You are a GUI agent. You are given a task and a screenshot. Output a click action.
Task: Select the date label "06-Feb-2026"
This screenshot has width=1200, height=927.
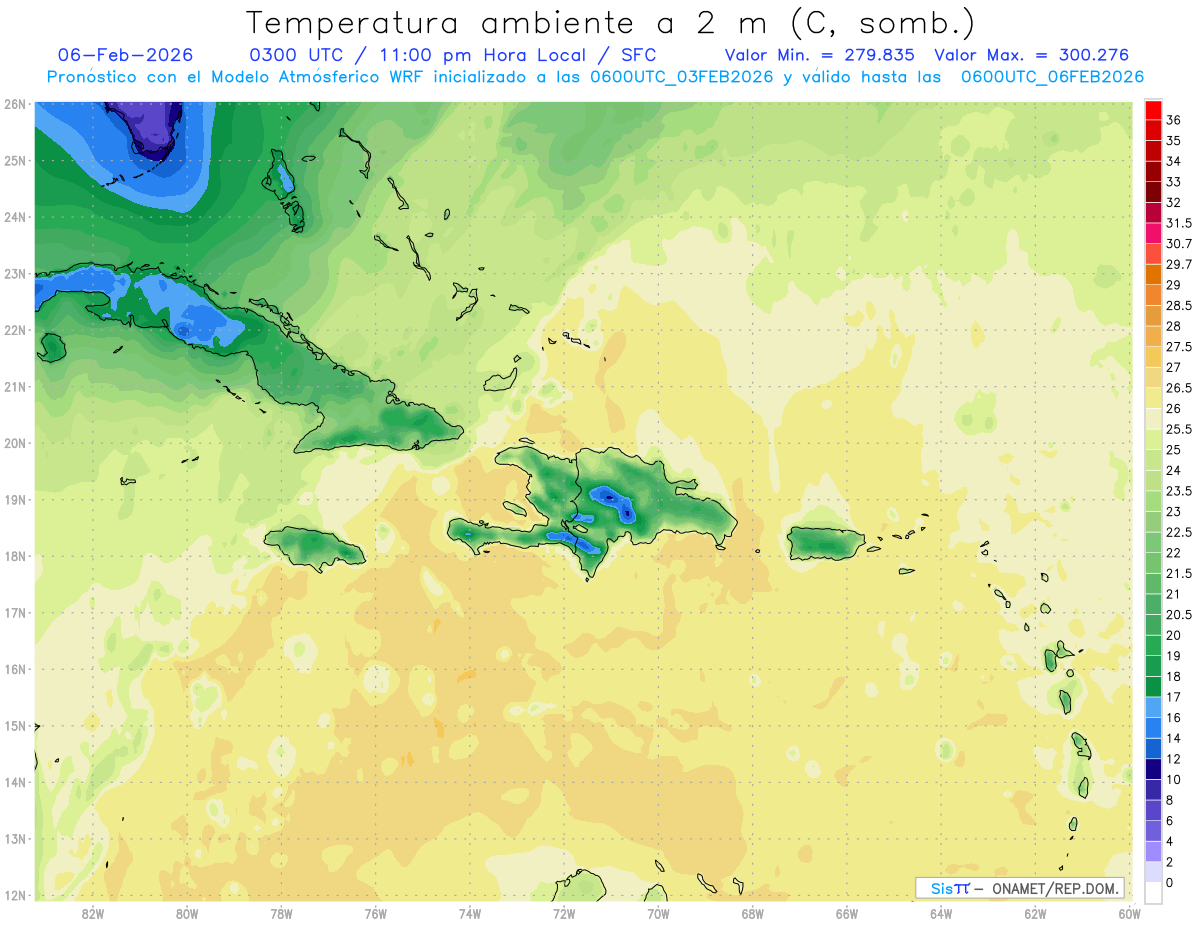126,55
